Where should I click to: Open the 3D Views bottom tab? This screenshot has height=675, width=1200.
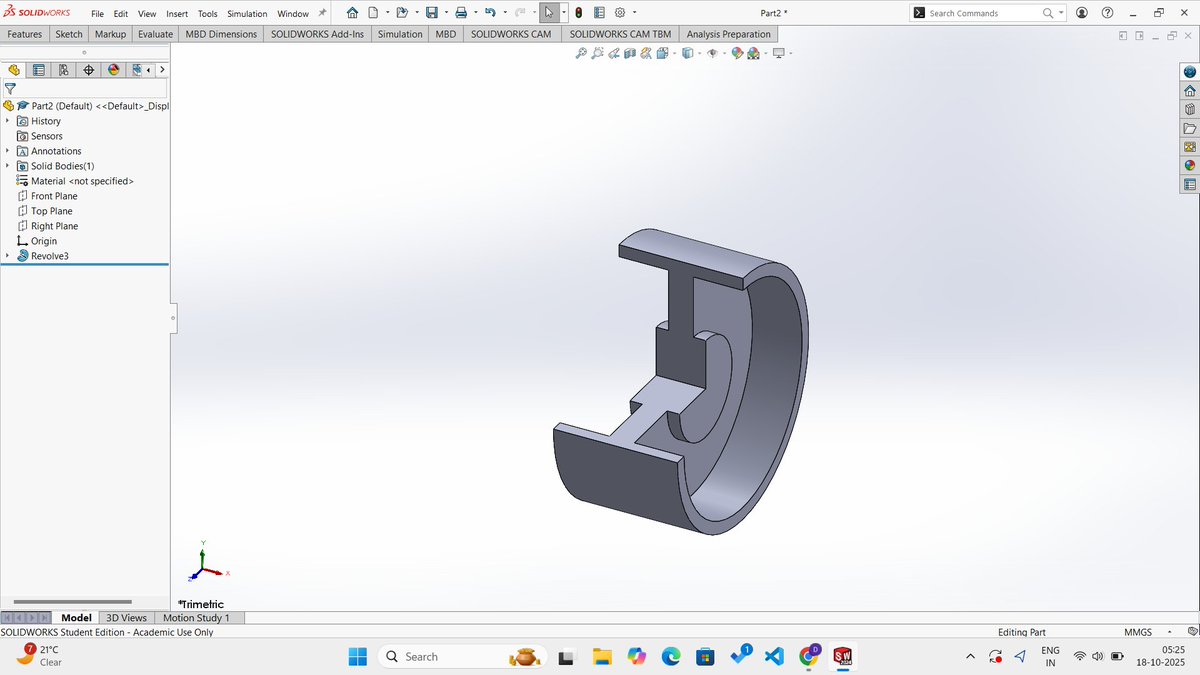click(x=127, y=618)
